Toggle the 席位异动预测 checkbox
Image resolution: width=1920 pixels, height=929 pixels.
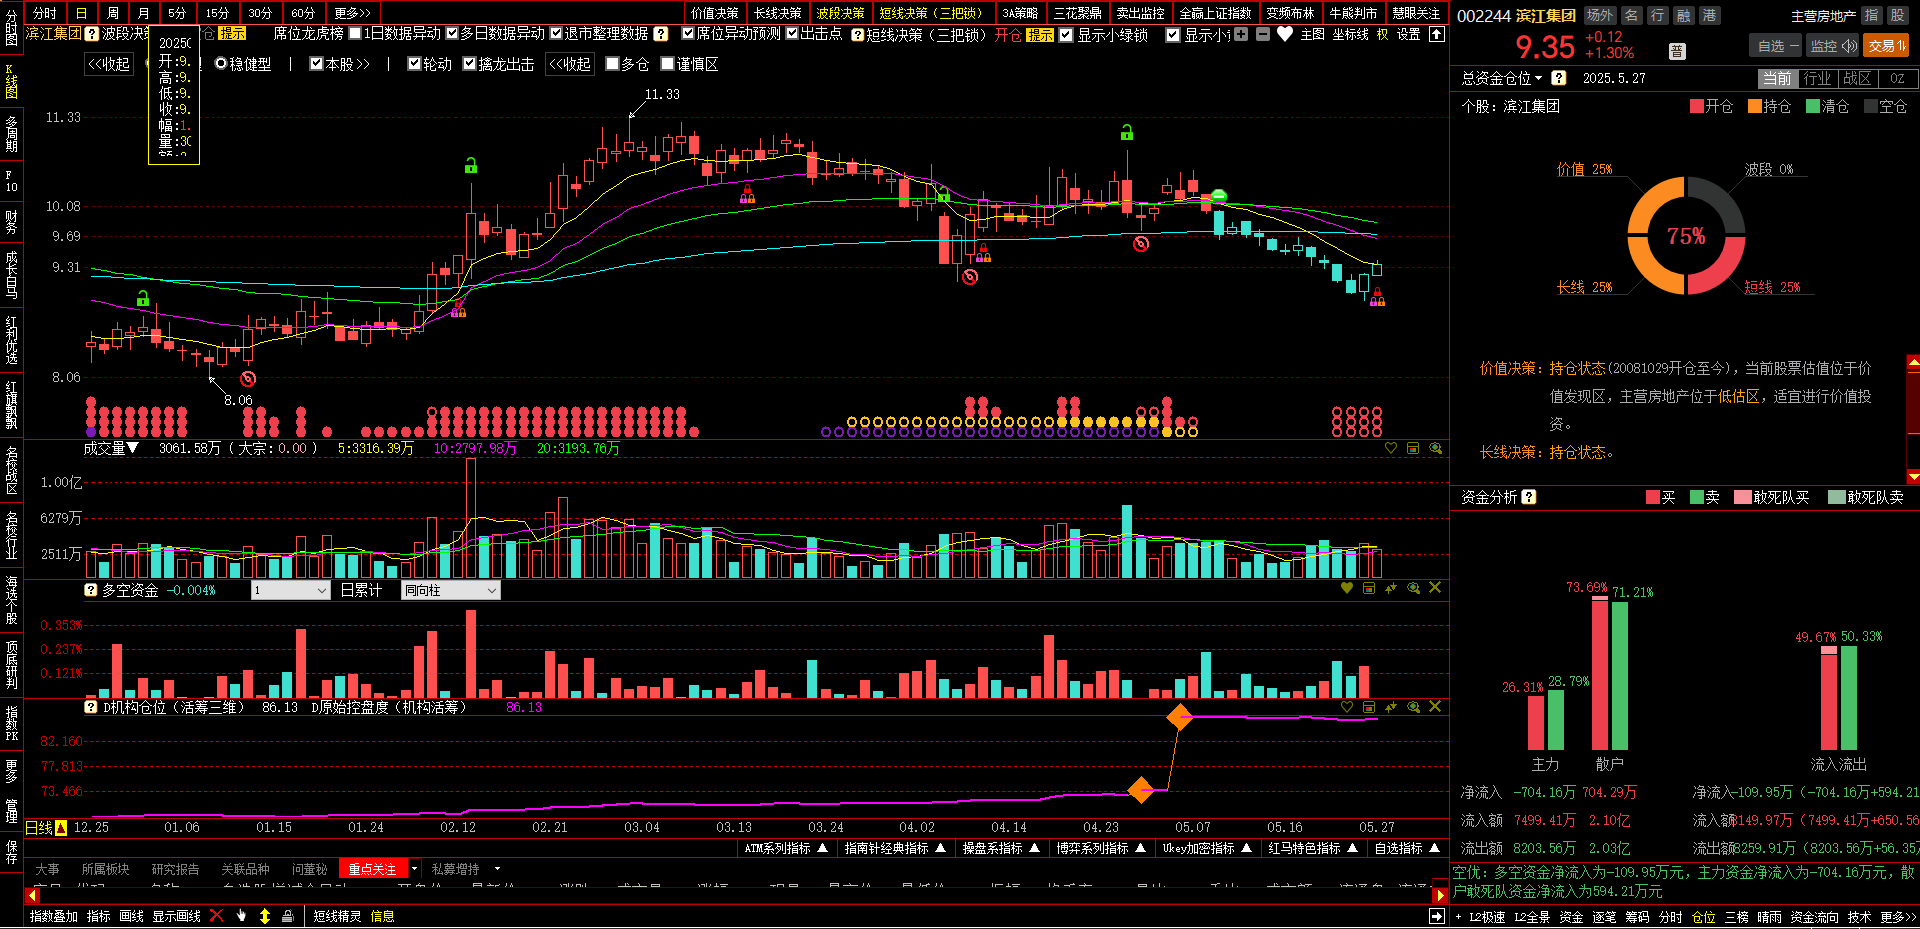point(688,34)
